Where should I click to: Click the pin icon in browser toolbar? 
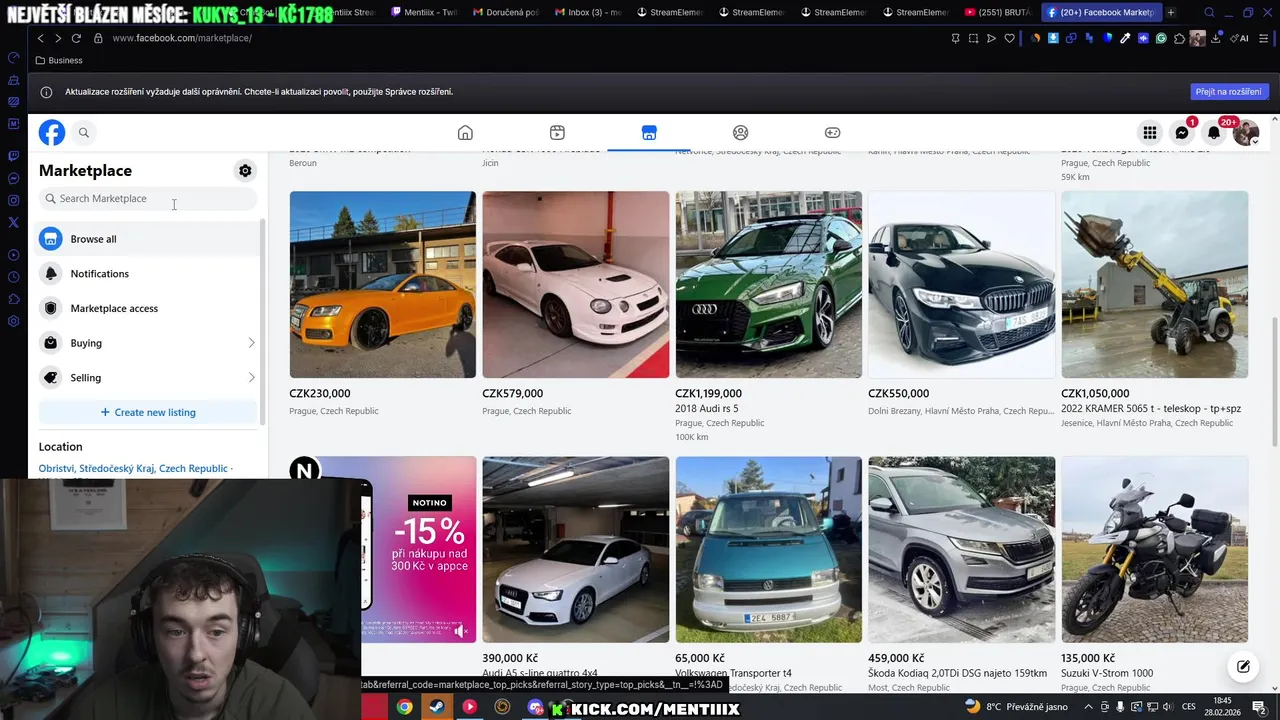[x=955, y=38]
